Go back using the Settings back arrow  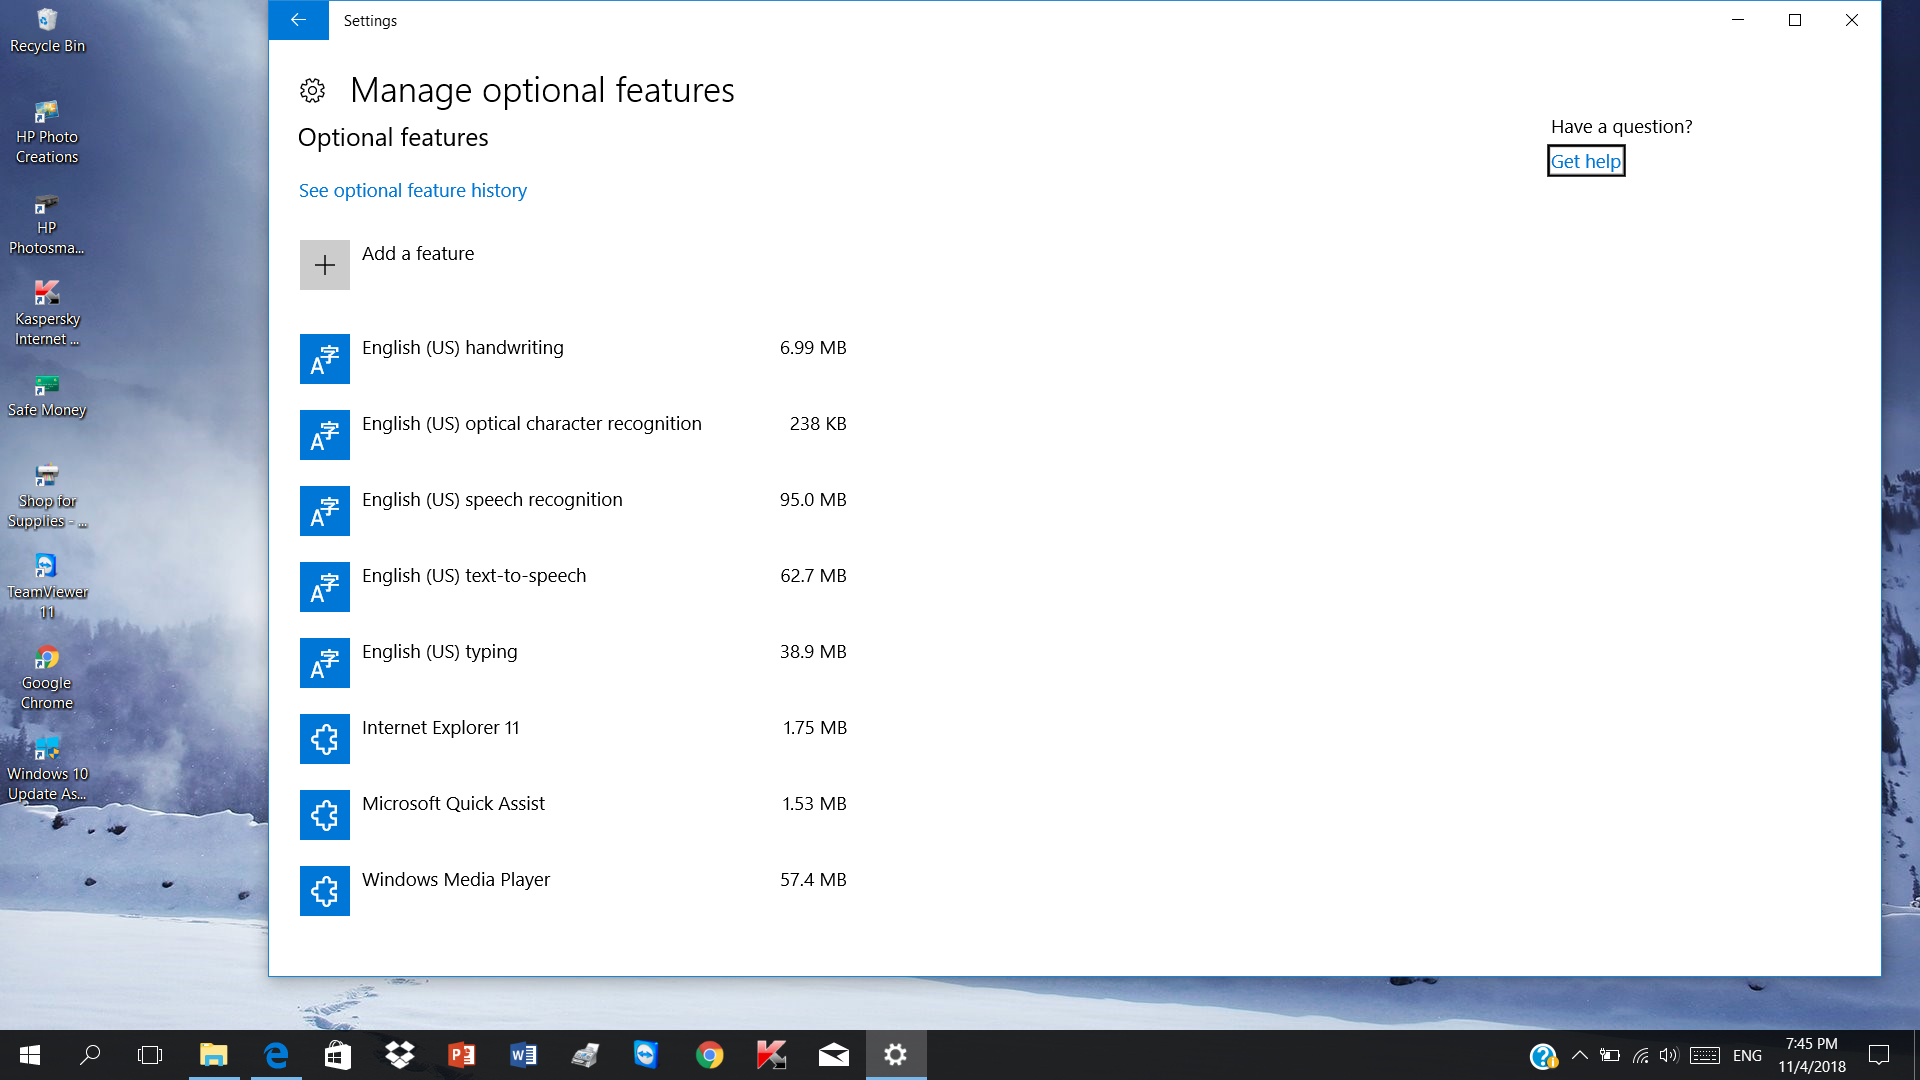[x=298, y=20]
